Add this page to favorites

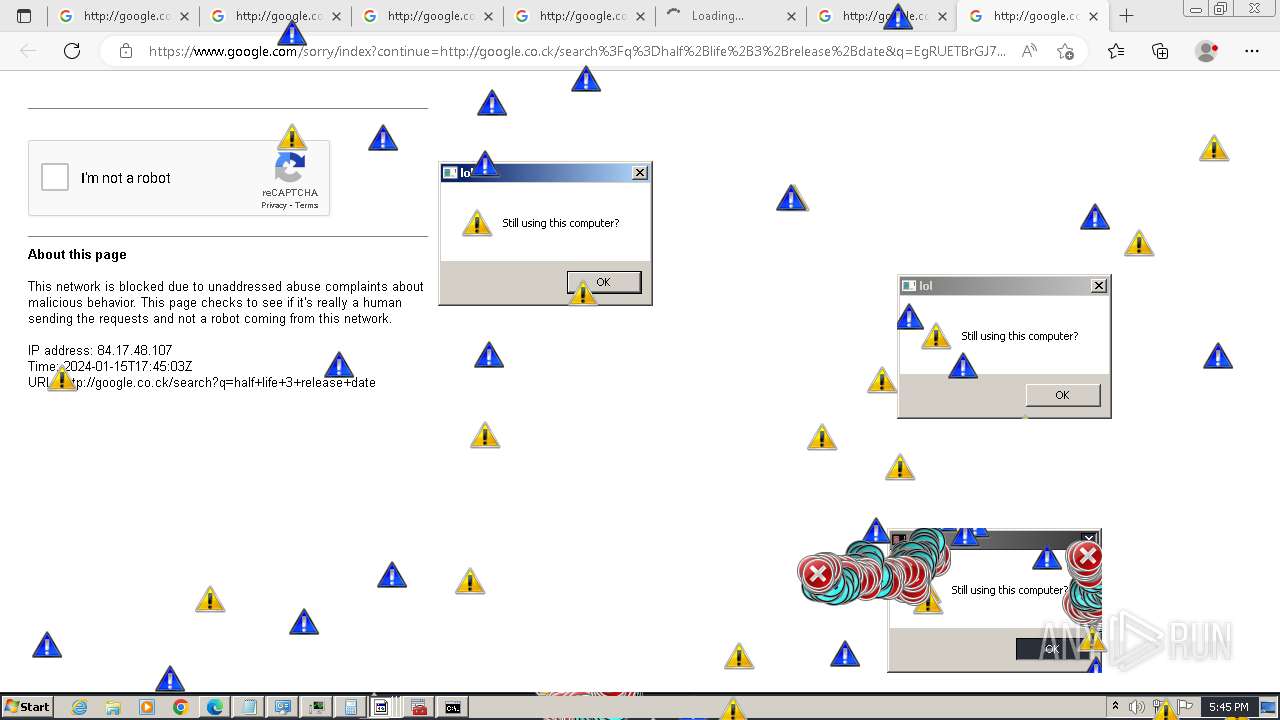pos(1065,51)
